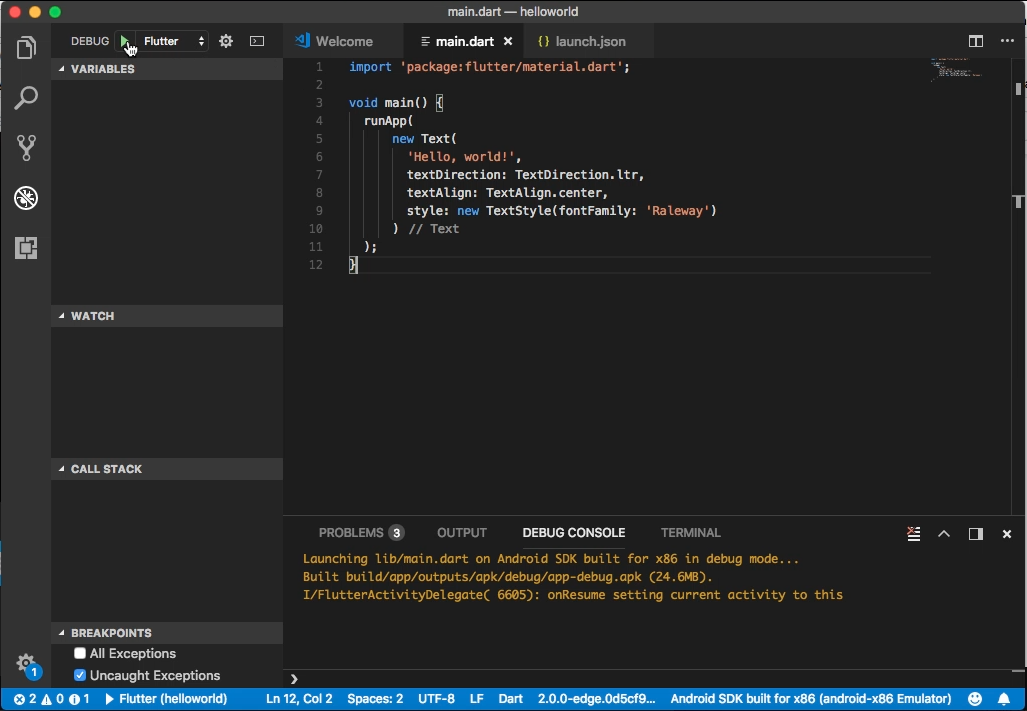Open the Extensions view
The width and height of the screenshot is (1027, 711).
pyautogui.click(x=26, y=247)
